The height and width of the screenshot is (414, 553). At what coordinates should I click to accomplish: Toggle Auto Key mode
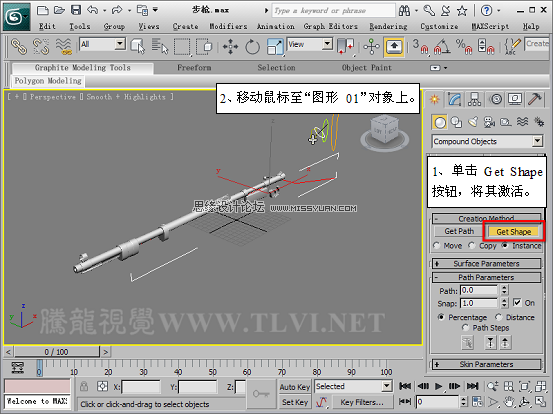(294, 387)
